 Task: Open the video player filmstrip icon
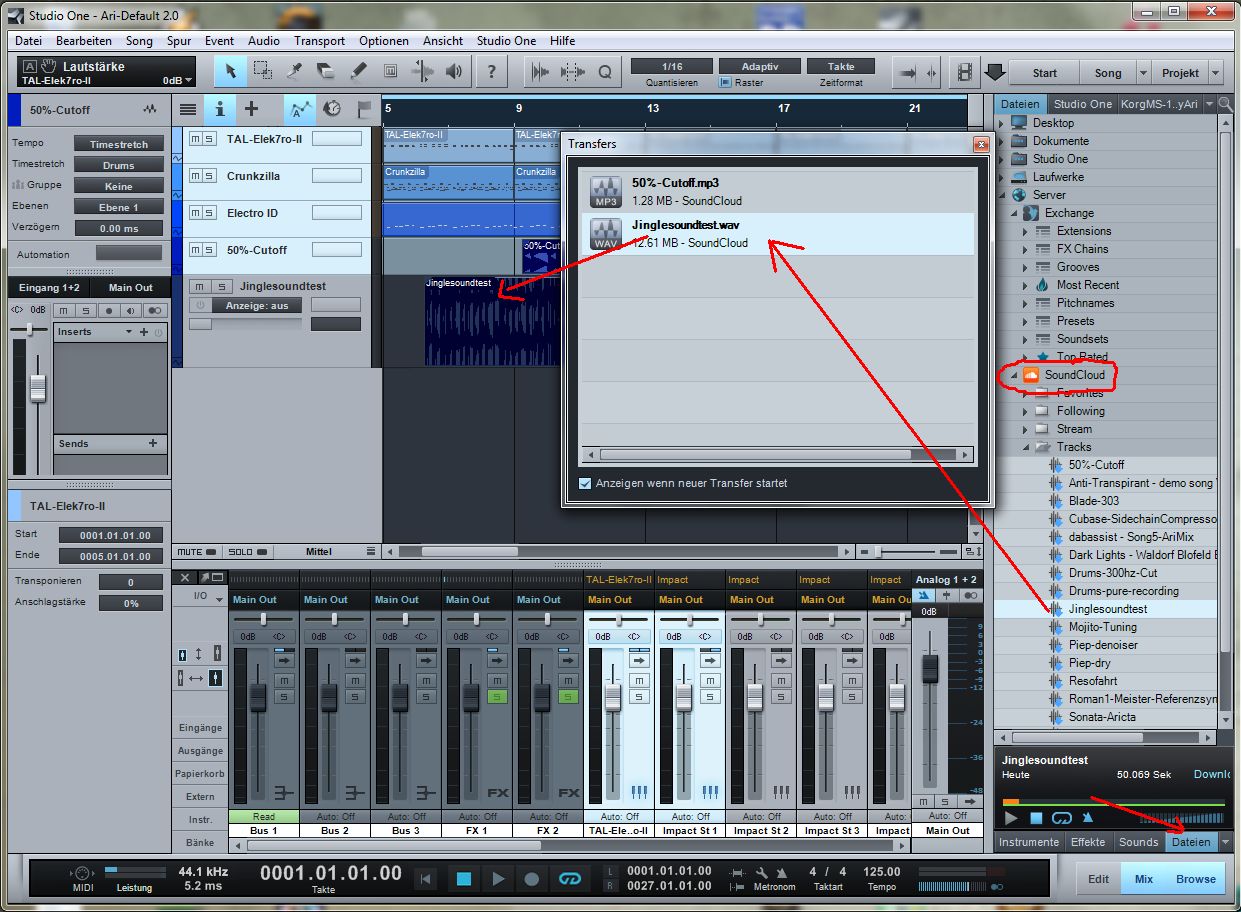click(964, 73)
